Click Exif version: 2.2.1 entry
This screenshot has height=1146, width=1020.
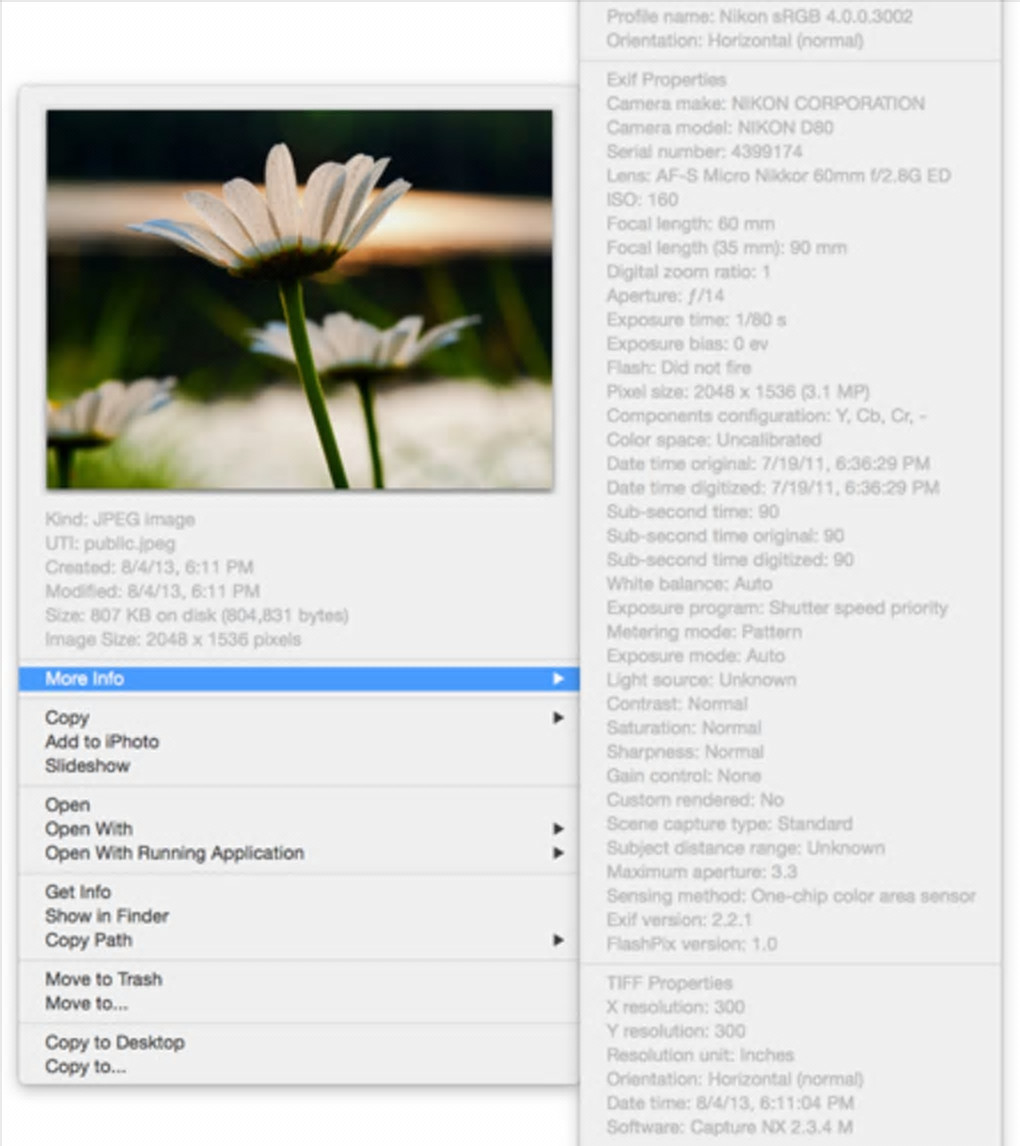point(679,919)
